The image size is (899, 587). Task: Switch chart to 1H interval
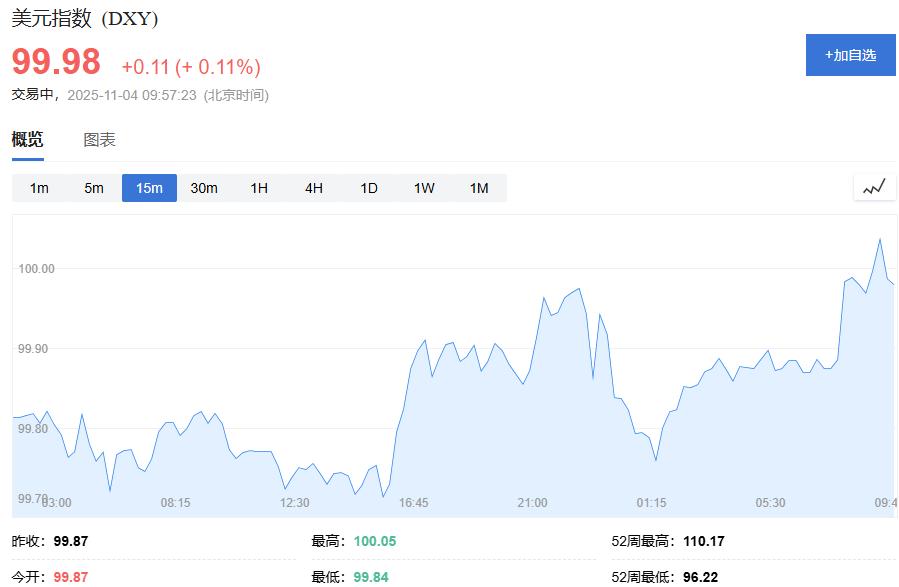point(258,187)
